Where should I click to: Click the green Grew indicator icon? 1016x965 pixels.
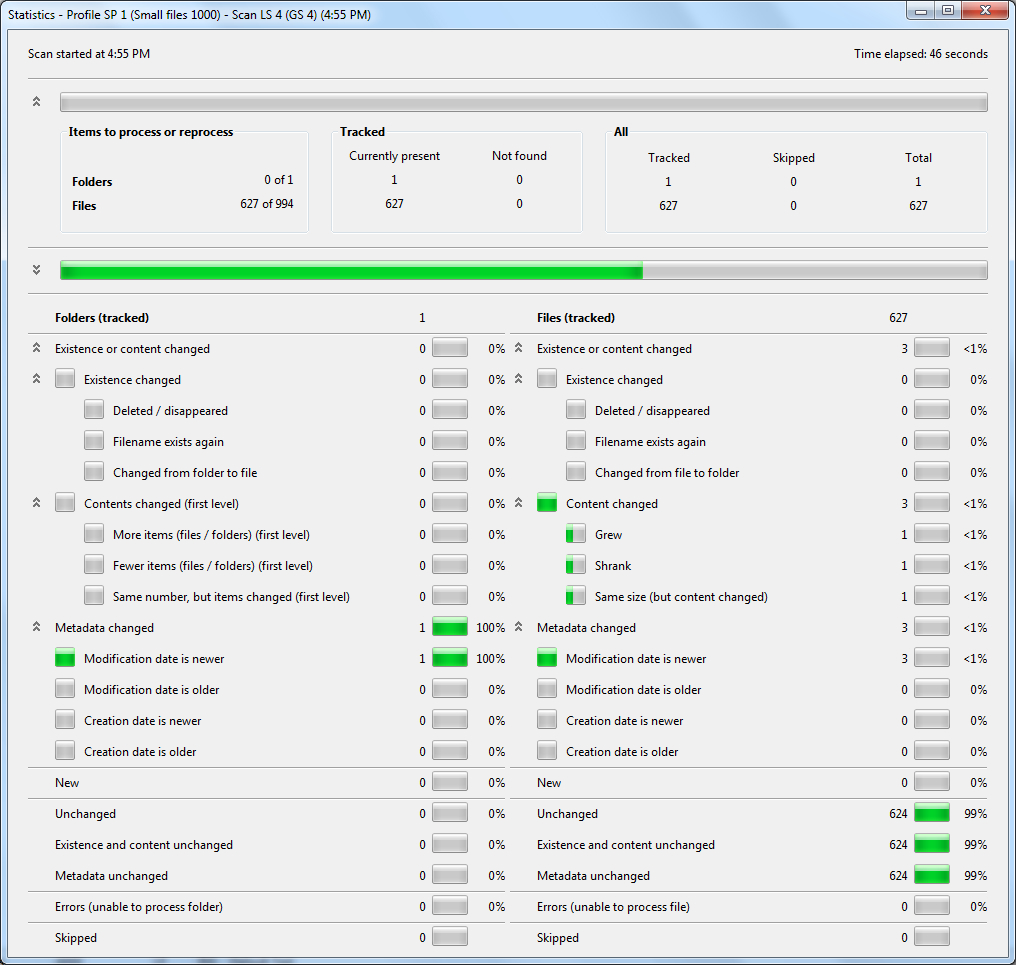[576, 535]
